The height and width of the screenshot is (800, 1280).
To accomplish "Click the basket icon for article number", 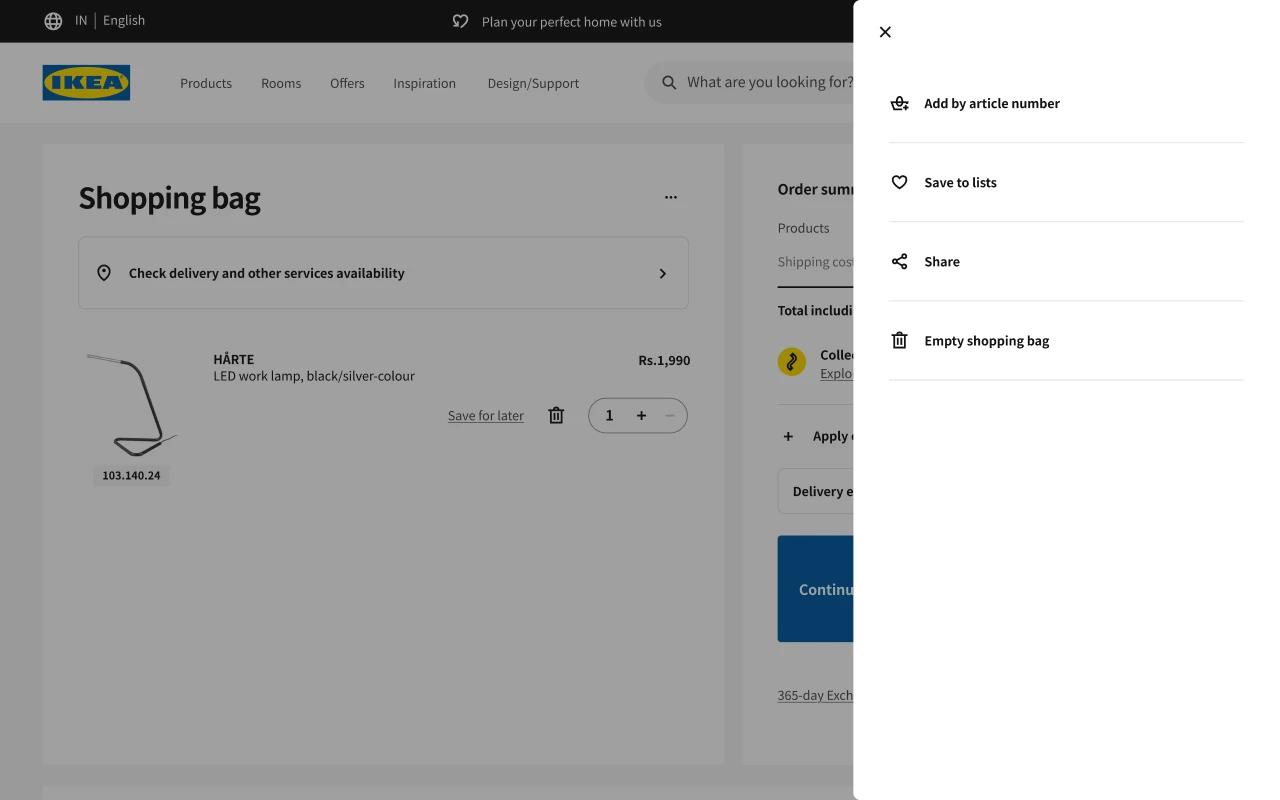I will (900, 103).
